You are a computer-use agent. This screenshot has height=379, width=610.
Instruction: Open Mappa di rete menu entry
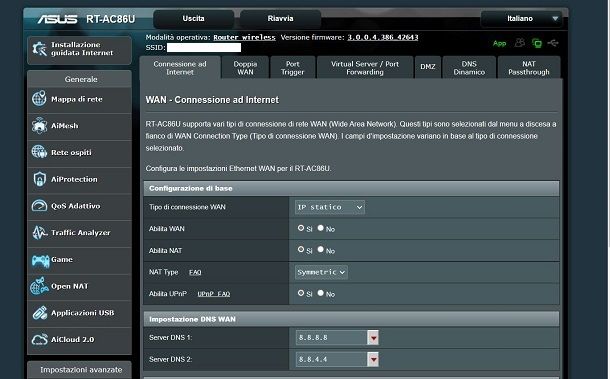click(x=80, y=99)
